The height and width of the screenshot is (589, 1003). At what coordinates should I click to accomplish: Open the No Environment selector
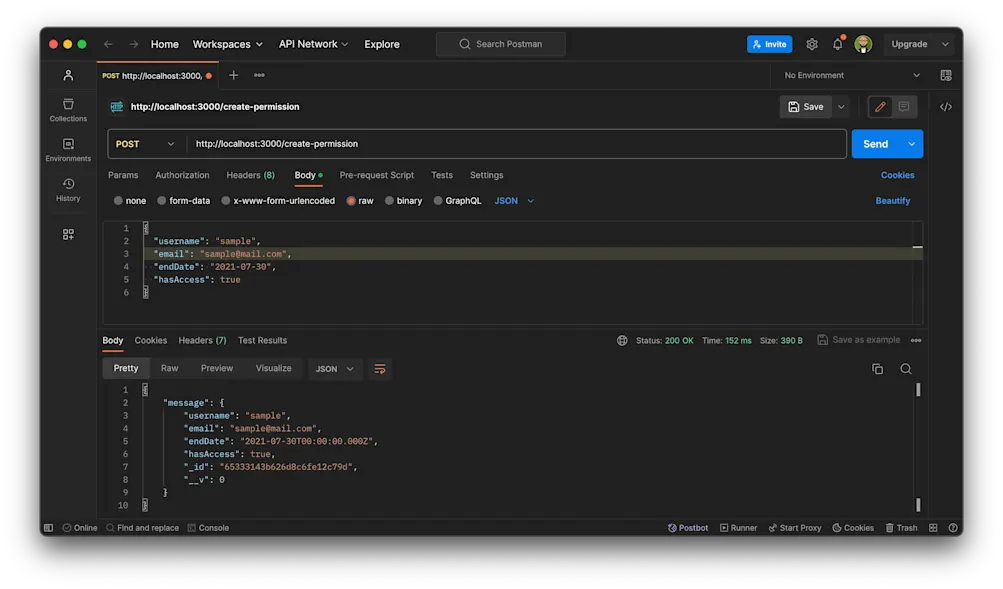(x=851, y=75)
